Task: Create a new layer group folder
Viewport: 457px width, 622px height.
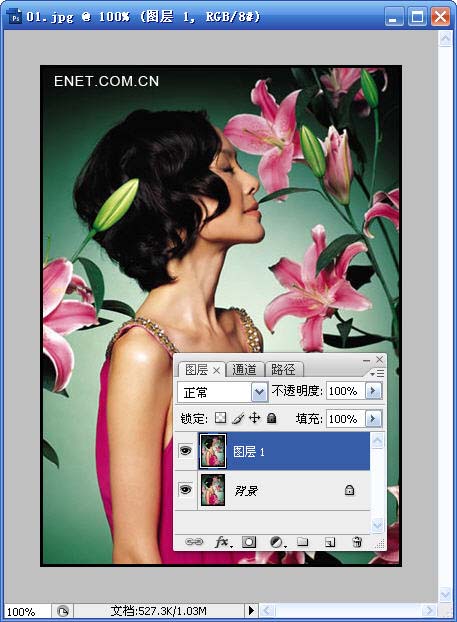Action: pyautogui.click(x=303, y=541)
